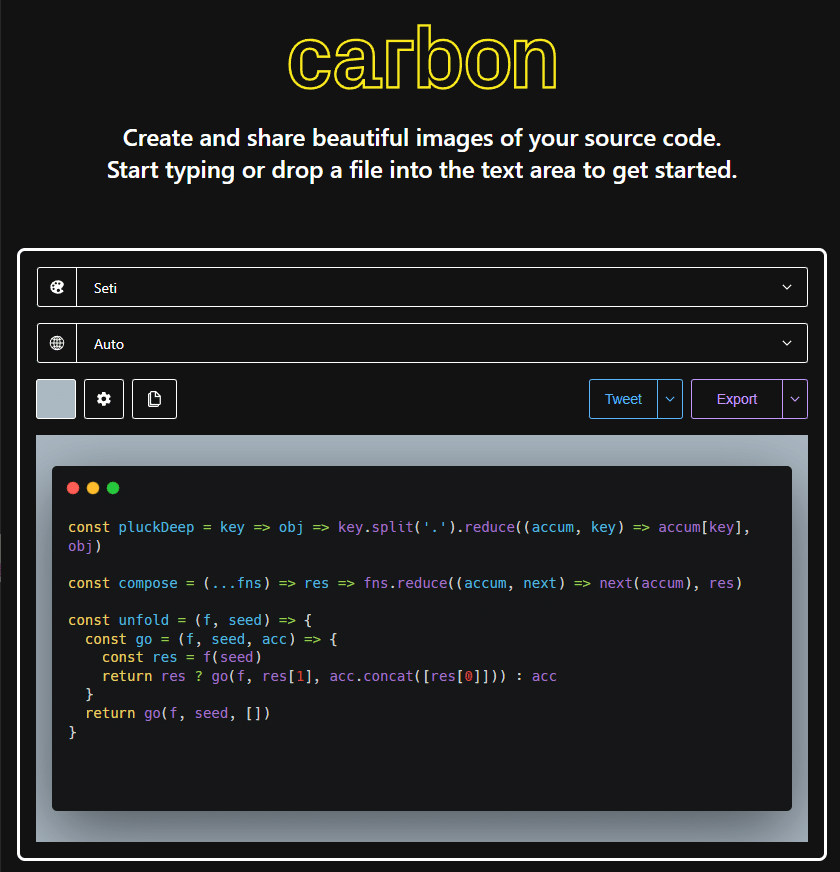Open the Export options arrow
The image size is (840, 872).
[x=795, y=399]
